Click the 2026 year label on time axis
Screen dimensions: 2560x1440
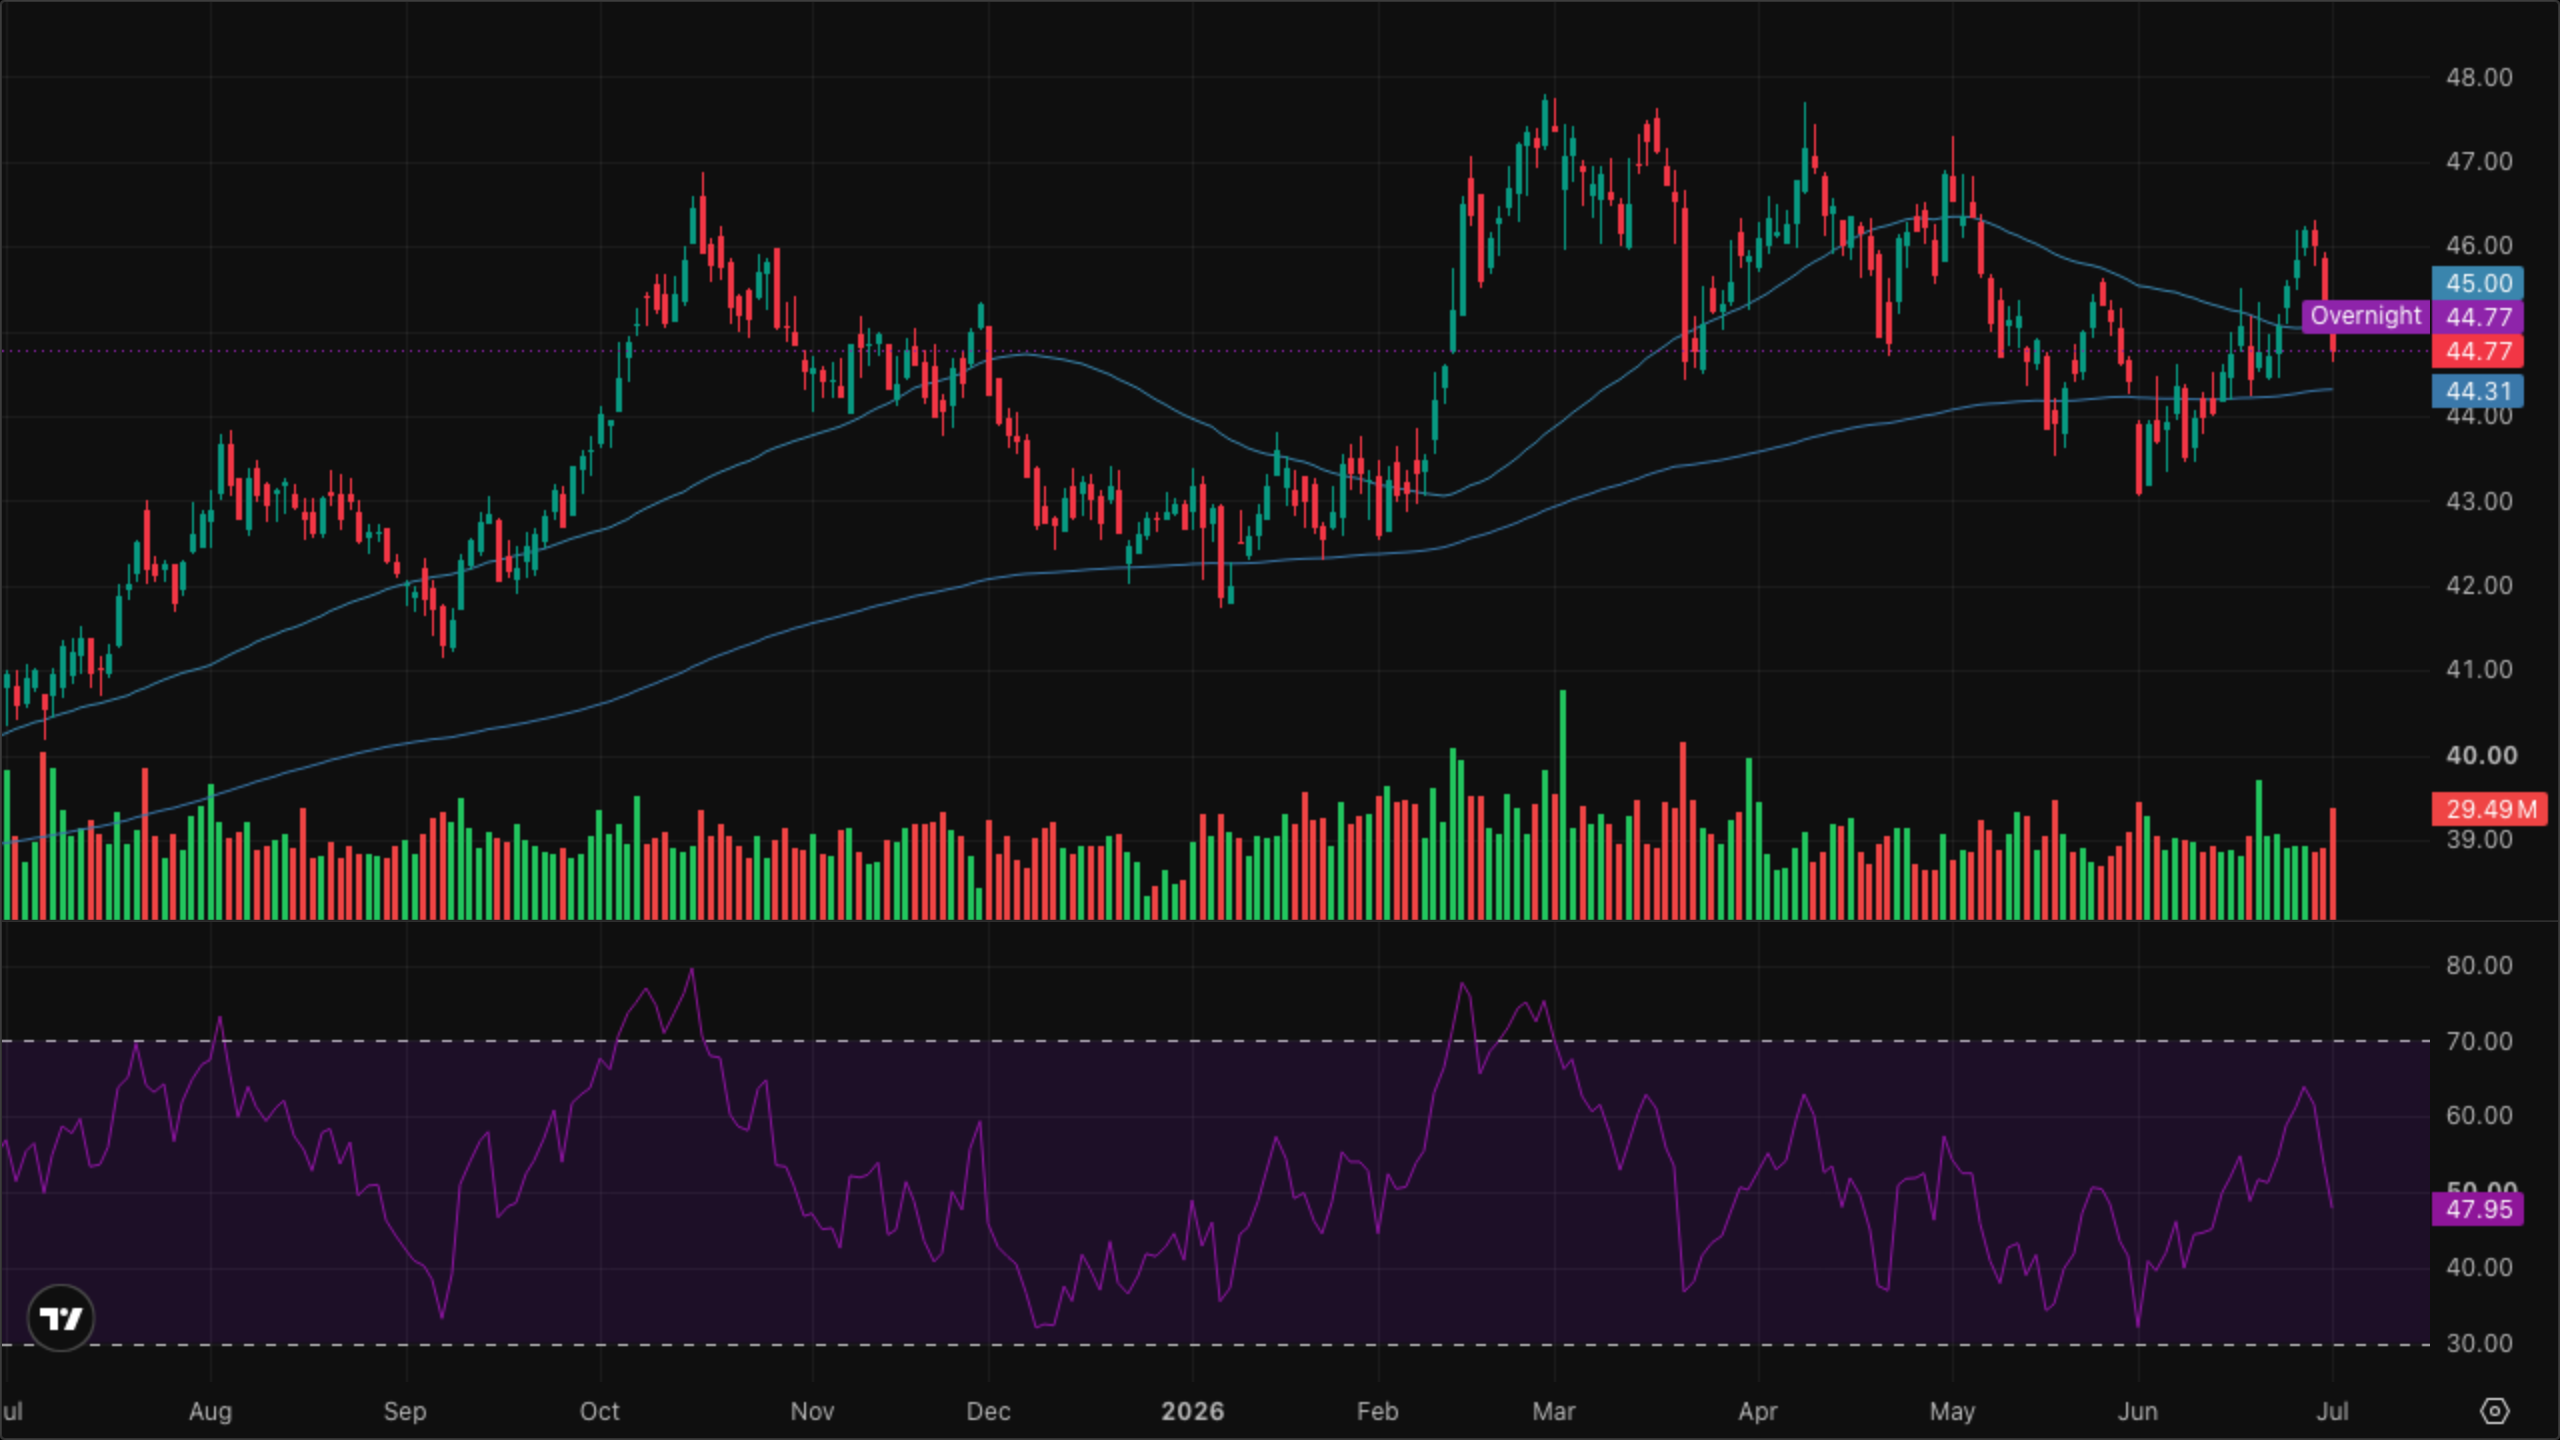click(x=1192, y=1411)
